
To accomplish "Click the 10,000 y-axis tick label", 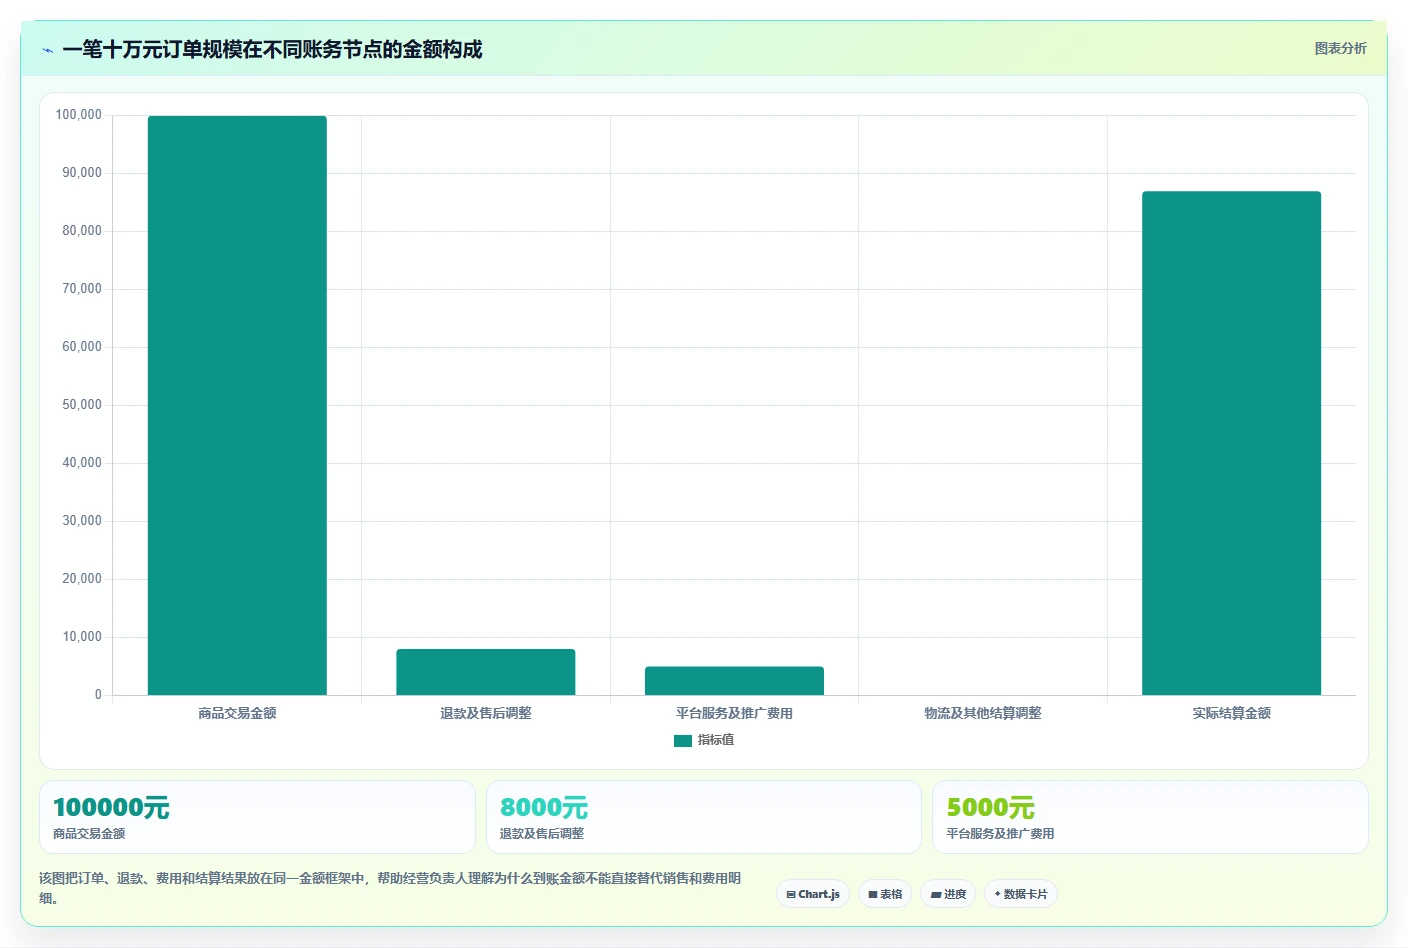I will pos(82,637).
